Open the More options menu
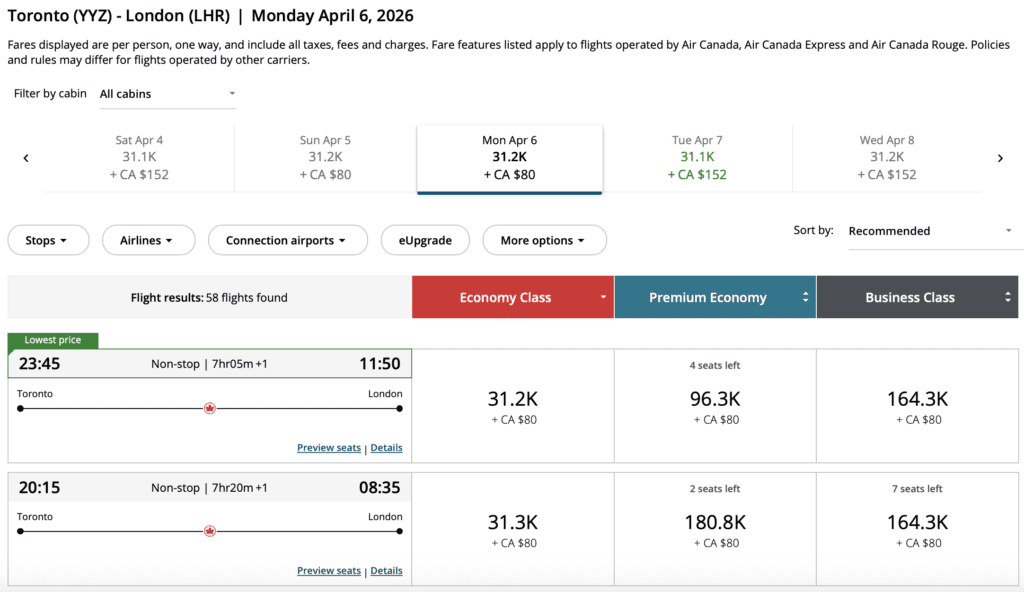Viewport: 1024px width, 592px height. coord(544,240)
